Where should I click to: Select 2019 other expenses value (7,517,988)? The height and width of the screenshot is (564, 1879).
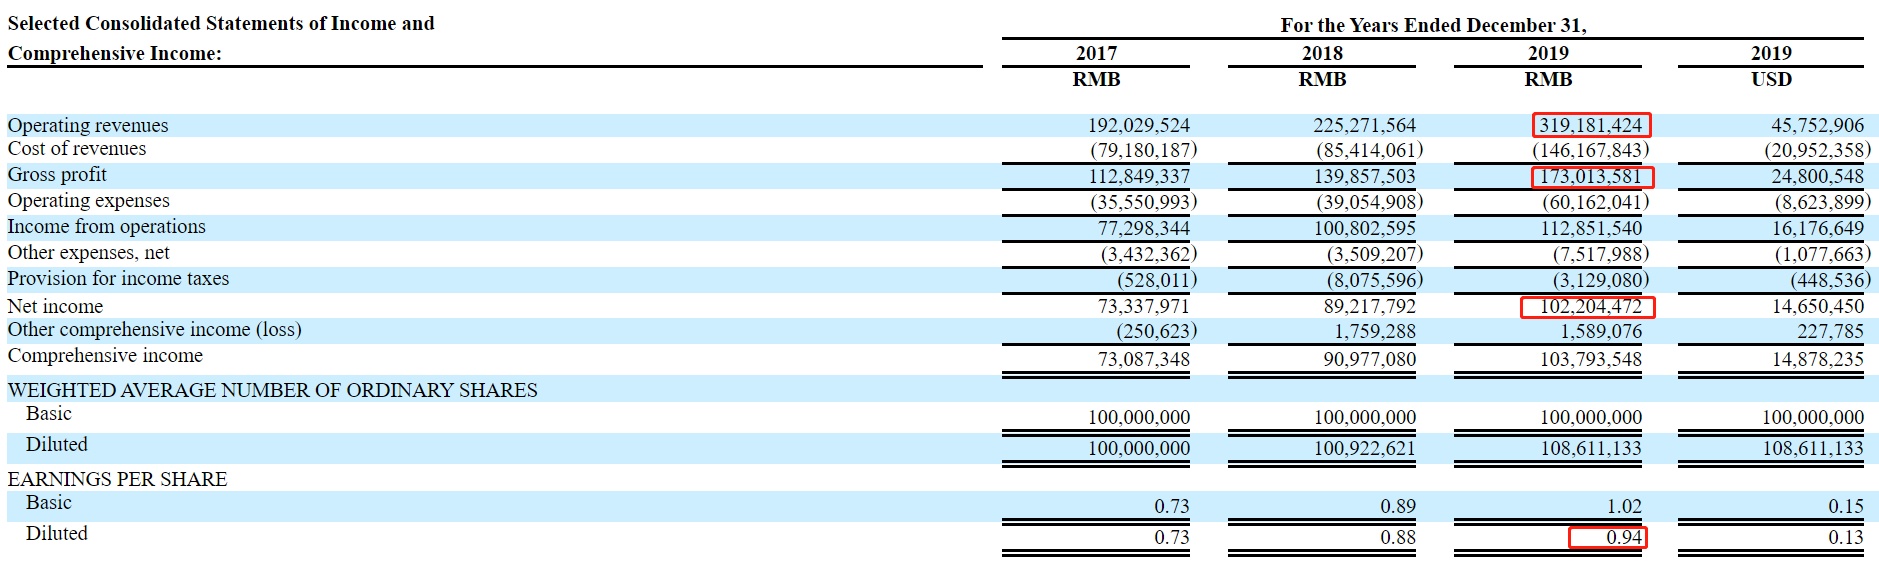[x=1601, y=255]
